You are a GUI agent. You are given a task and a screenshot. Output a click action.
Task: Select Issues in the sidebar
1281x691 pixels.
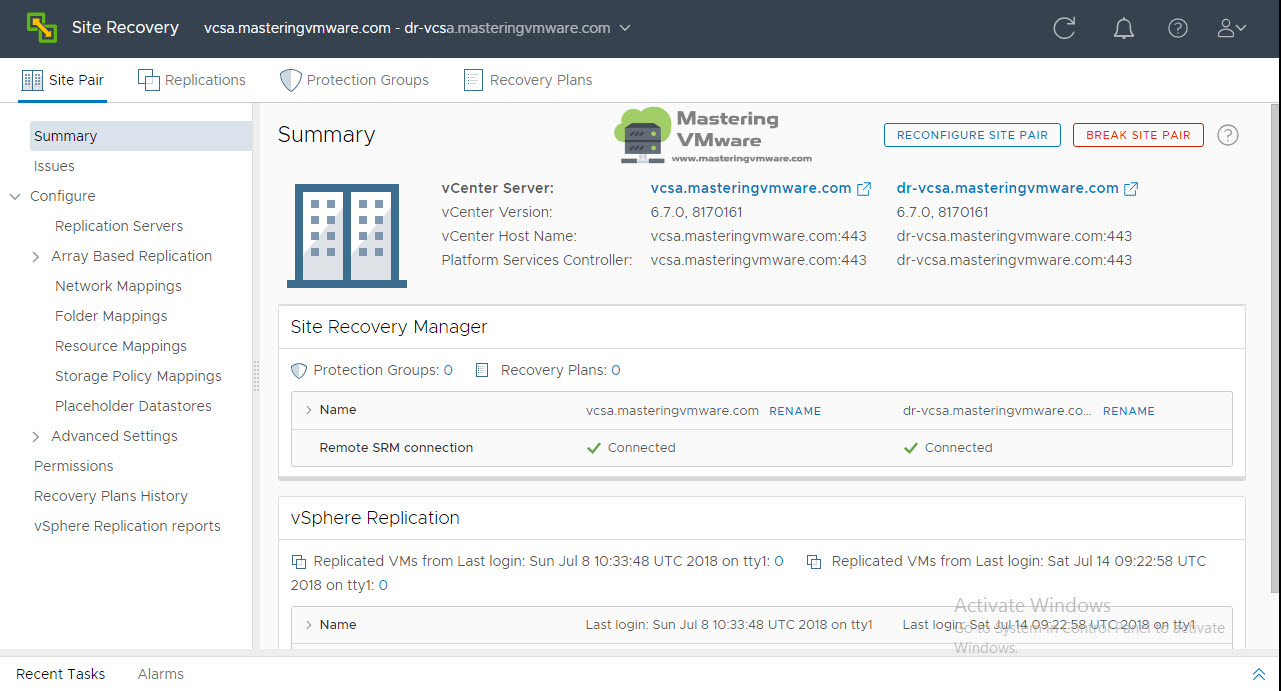click(x=54, y=166)
